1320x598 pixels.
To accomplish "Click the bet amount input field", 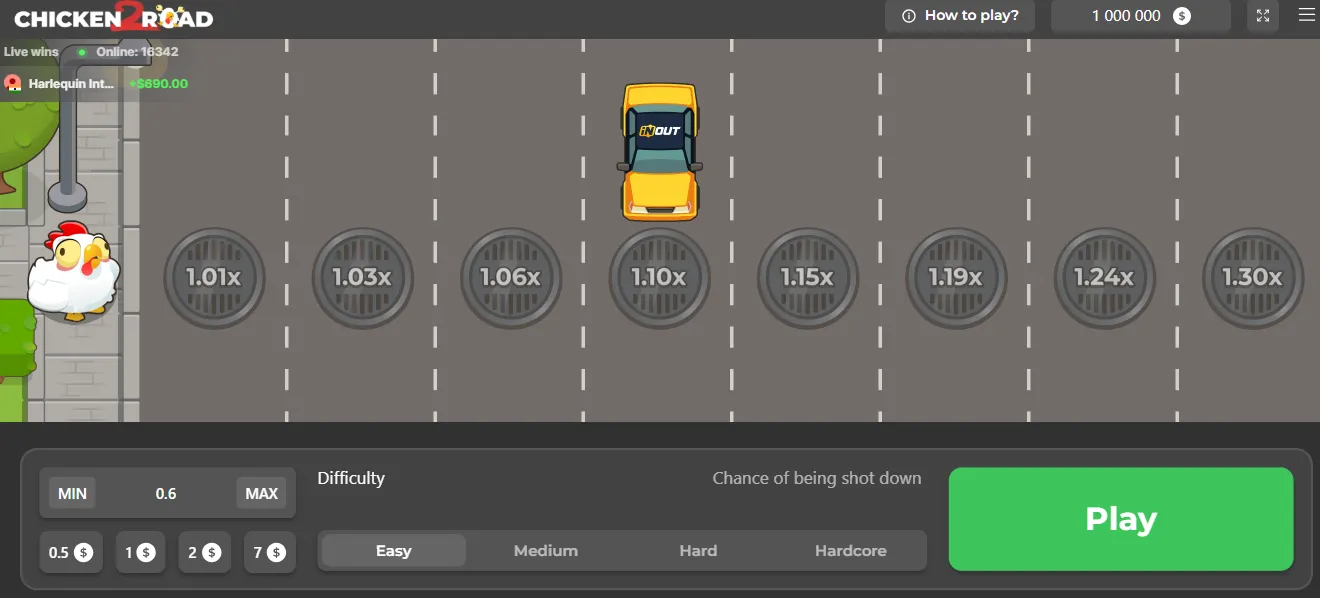I will click(x=166, y=493).
